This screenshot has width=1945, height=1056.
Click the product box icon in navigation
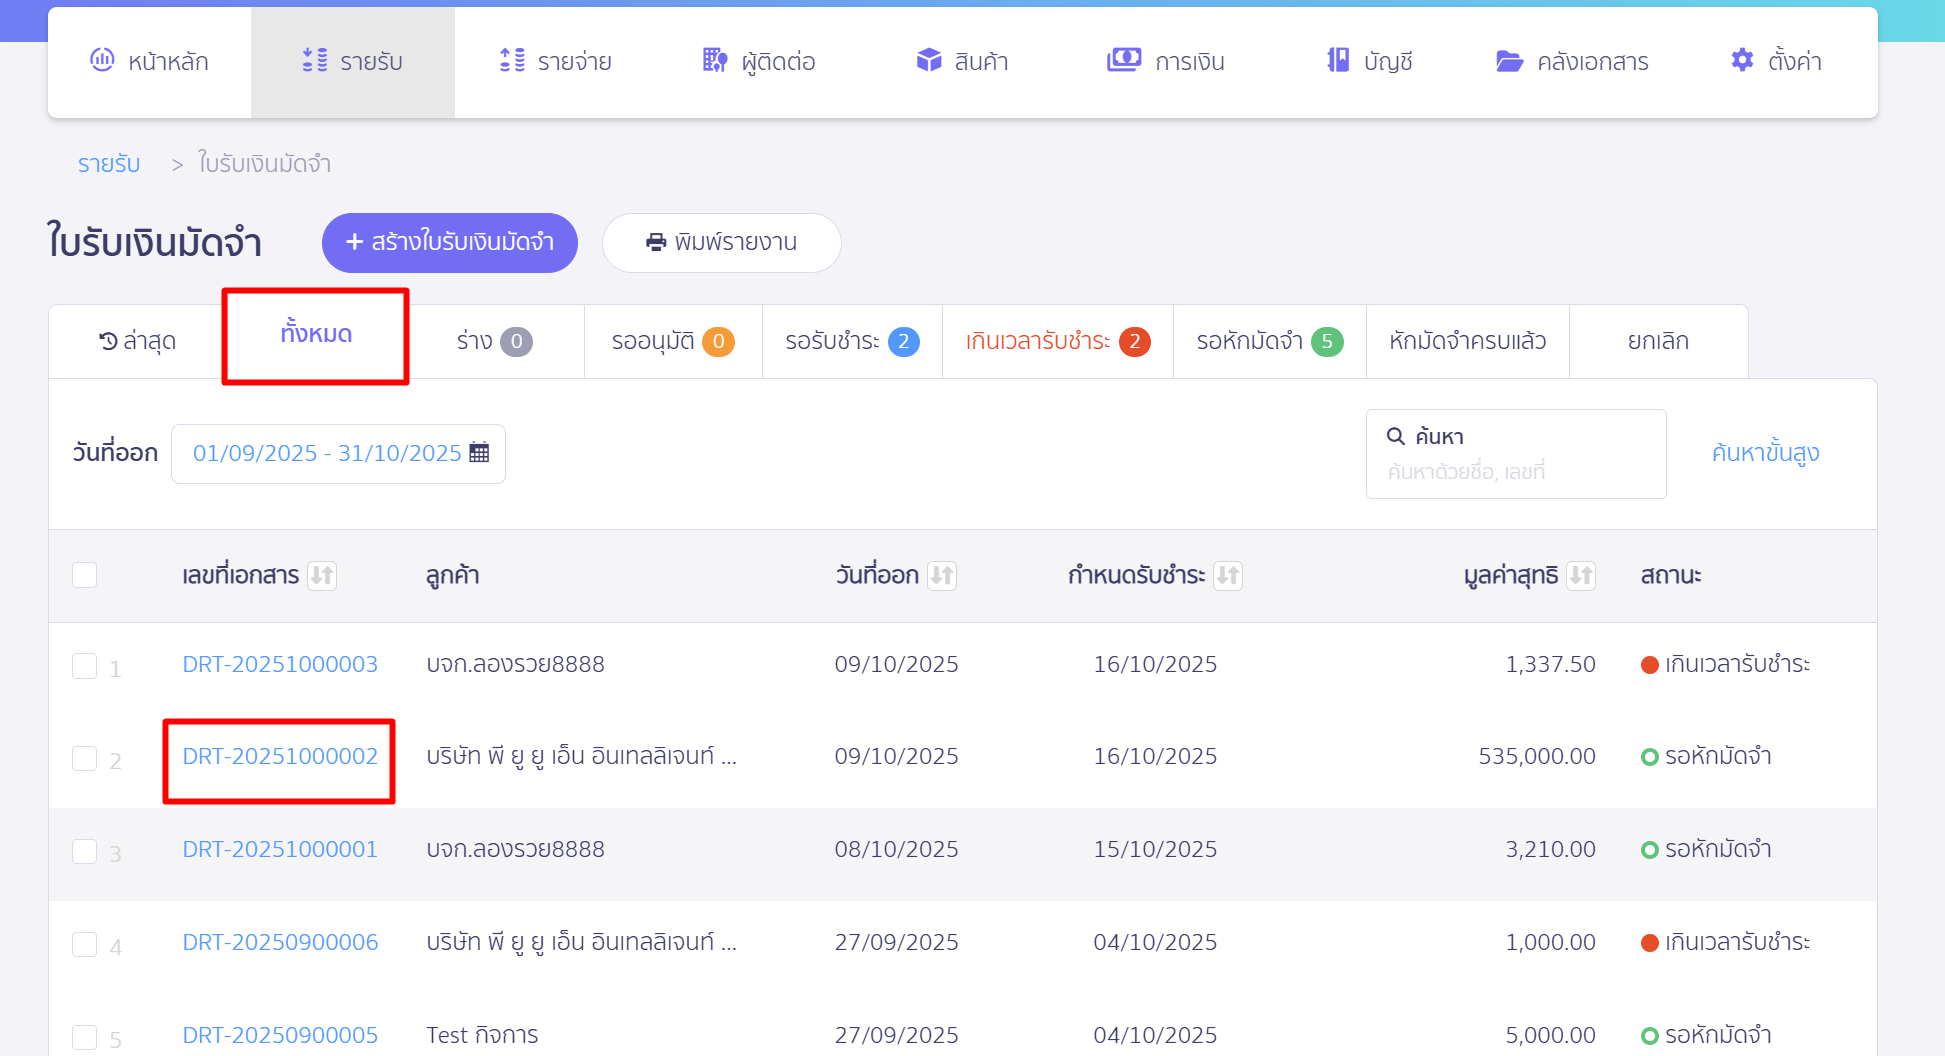929,61
